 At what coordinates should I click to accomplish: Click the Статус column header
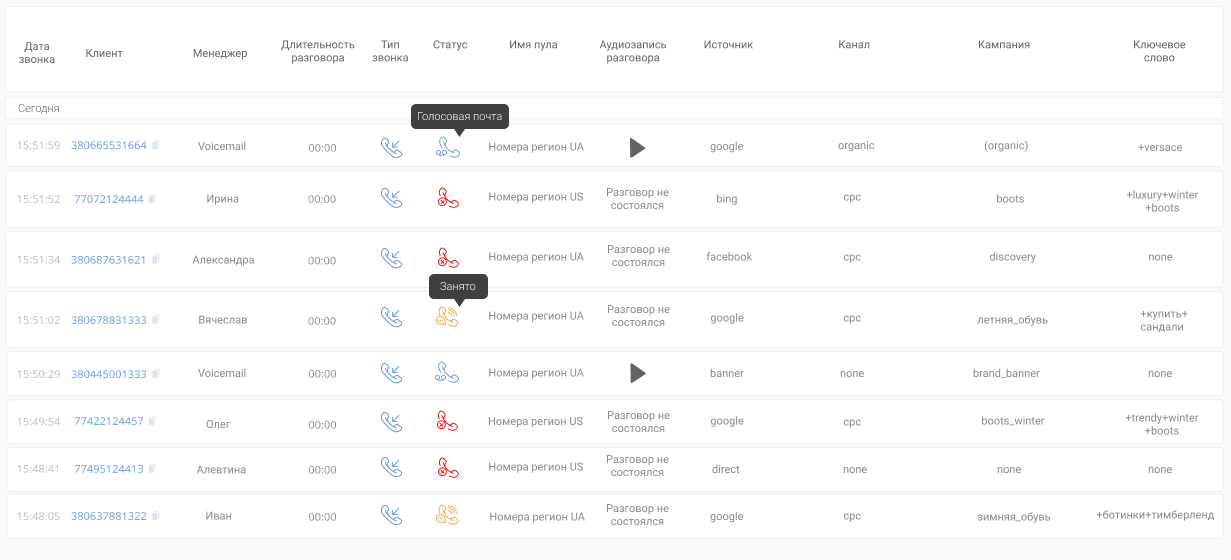[450, 45]
